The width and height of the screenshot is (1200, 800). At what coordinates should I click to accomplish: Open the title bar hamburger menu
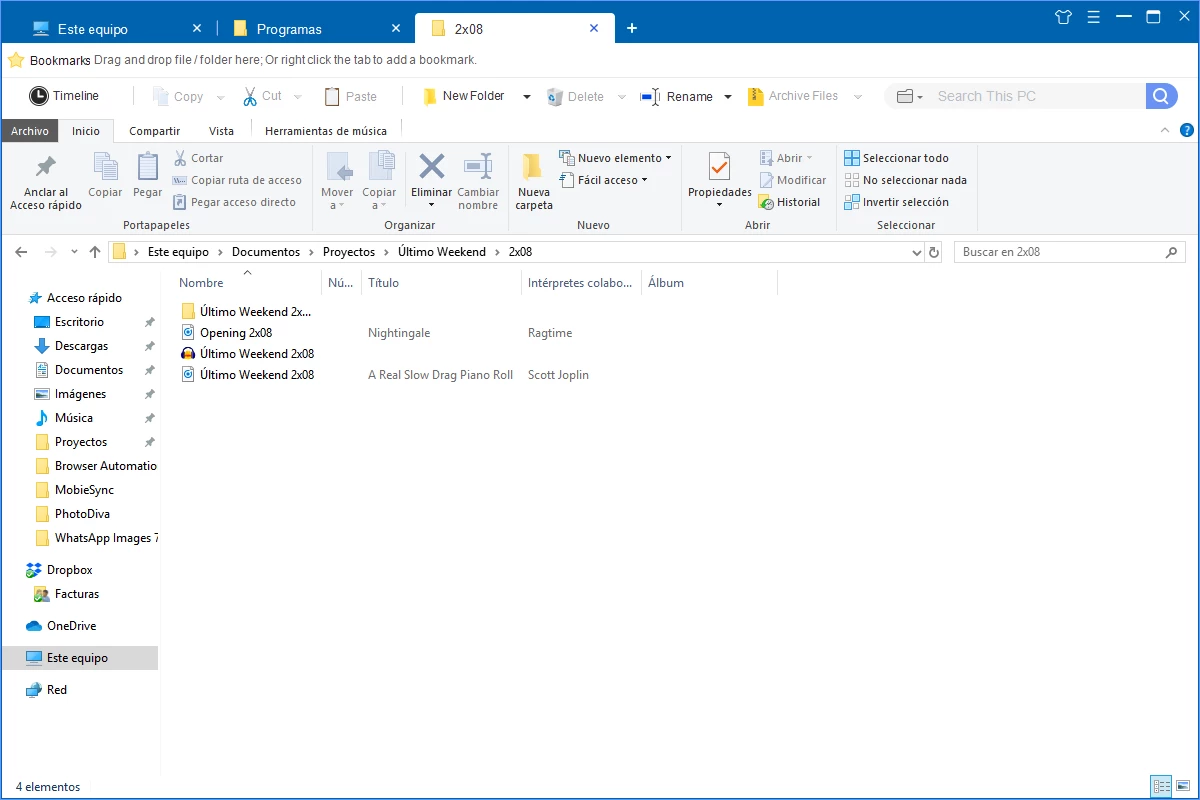[1093, 16]
